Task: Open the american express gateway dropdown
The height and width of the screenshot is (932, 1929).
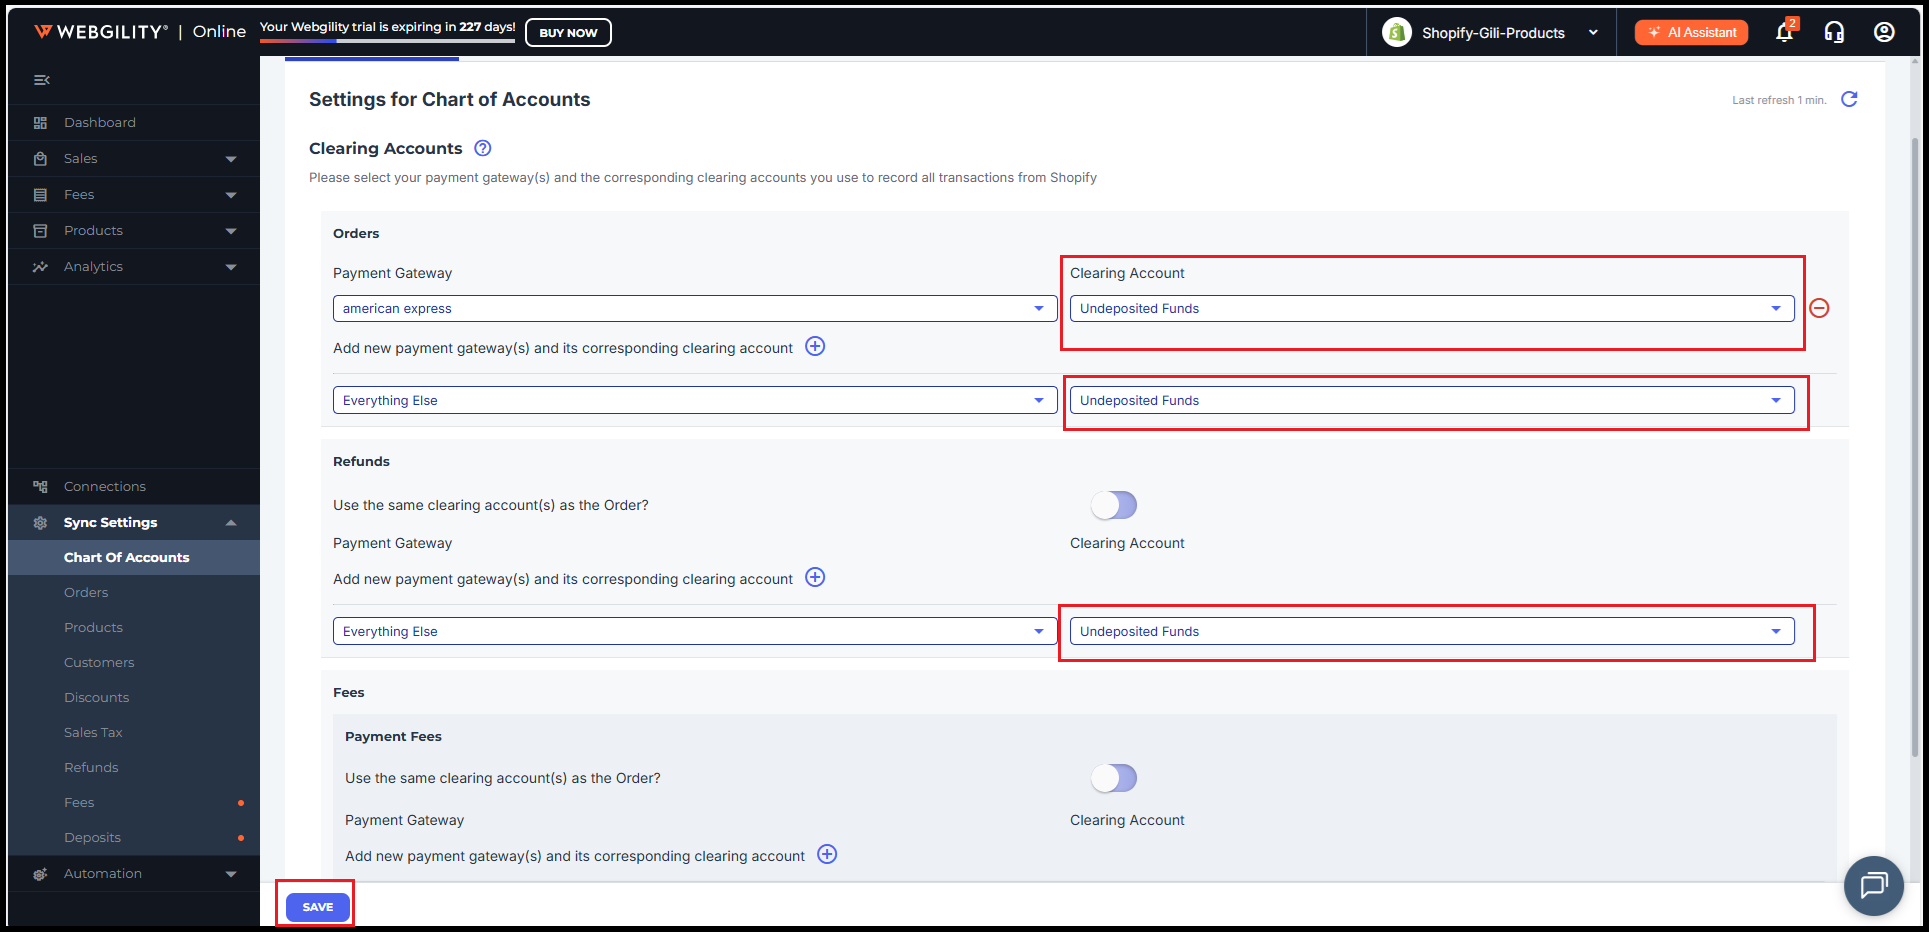Action: coord(694,309)
